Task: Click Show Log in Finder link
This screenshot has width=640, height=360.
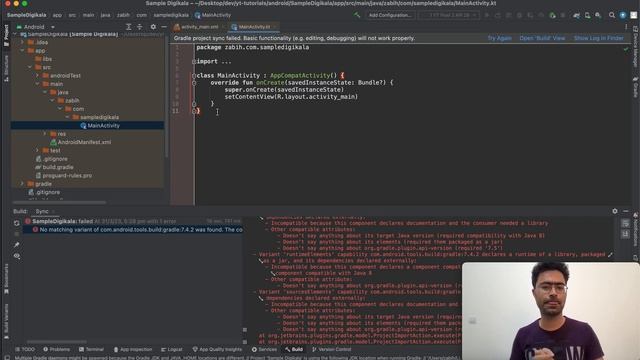Action: point(598,38)
